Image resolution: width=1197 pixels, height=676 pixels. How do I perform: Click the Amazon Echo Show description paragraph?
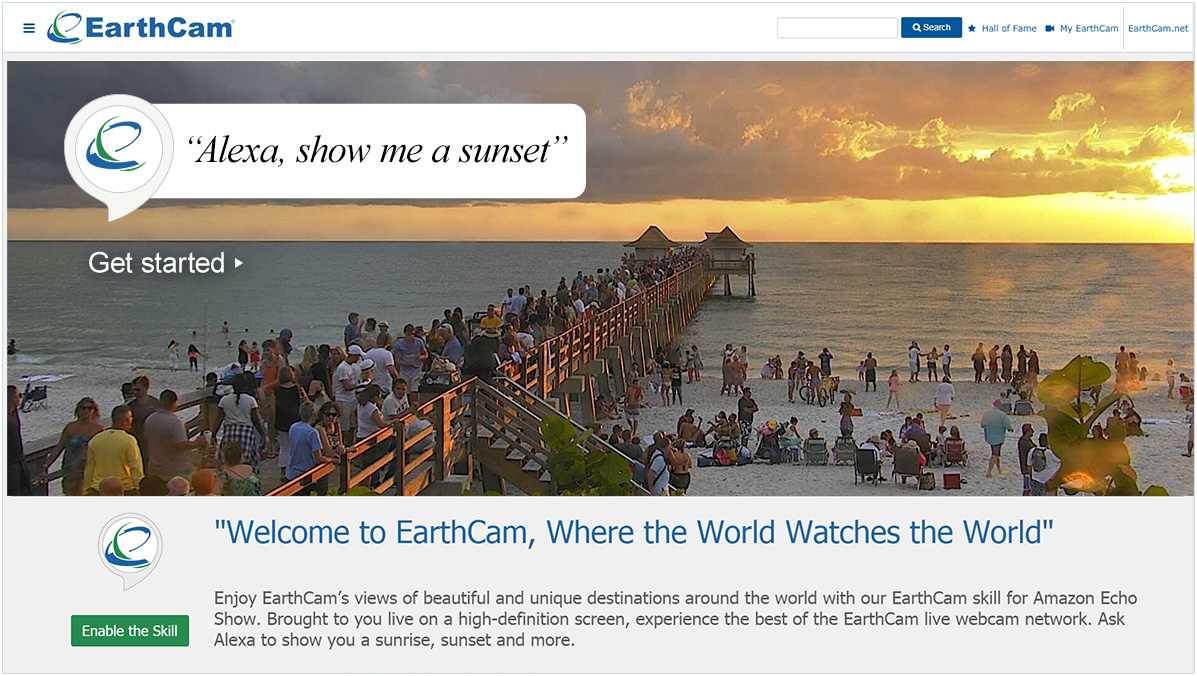[x=675, y=619]
